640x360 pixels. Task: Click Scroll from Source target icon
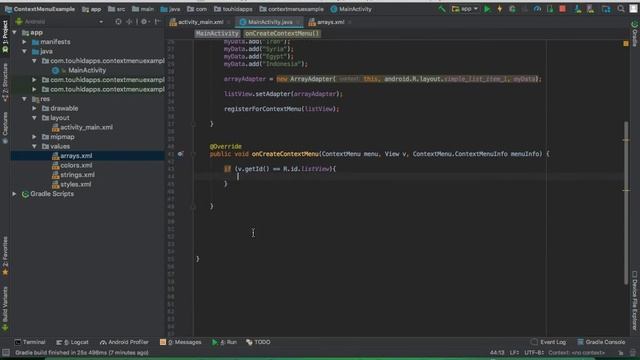point(118,22)
